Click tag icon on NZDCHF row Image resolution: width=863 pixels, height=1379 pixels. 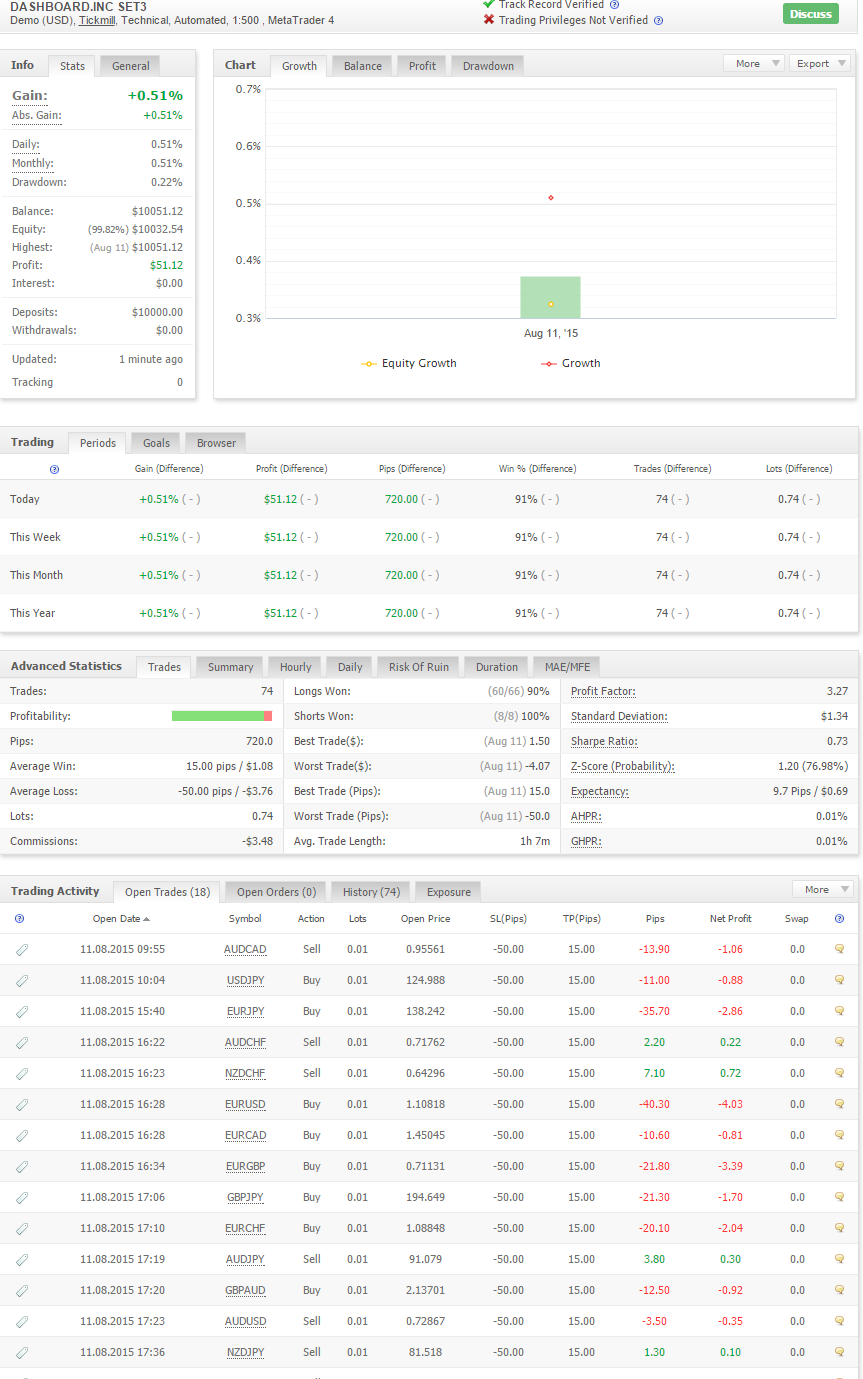22,1074
